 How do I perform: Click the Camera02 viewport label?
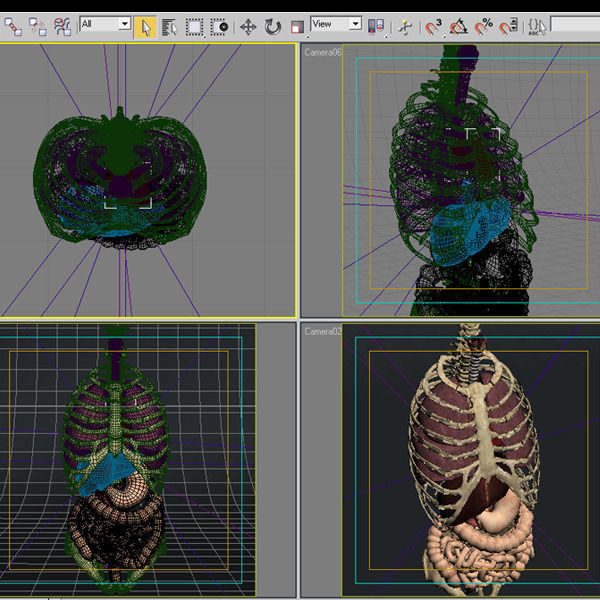(x=323, y=331)
